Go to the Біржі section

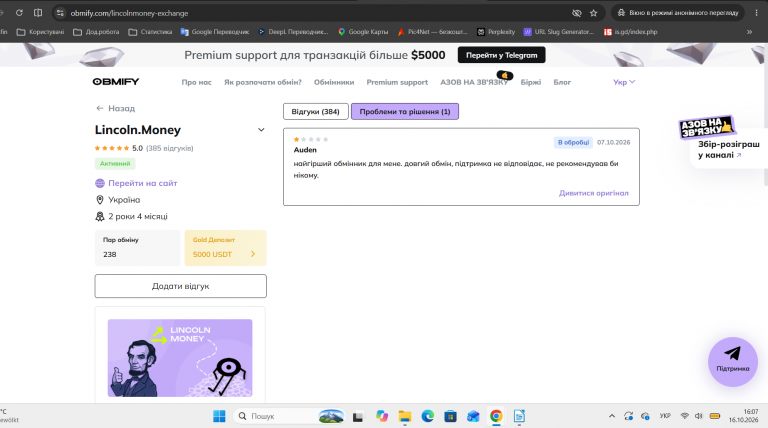(530, 82)
